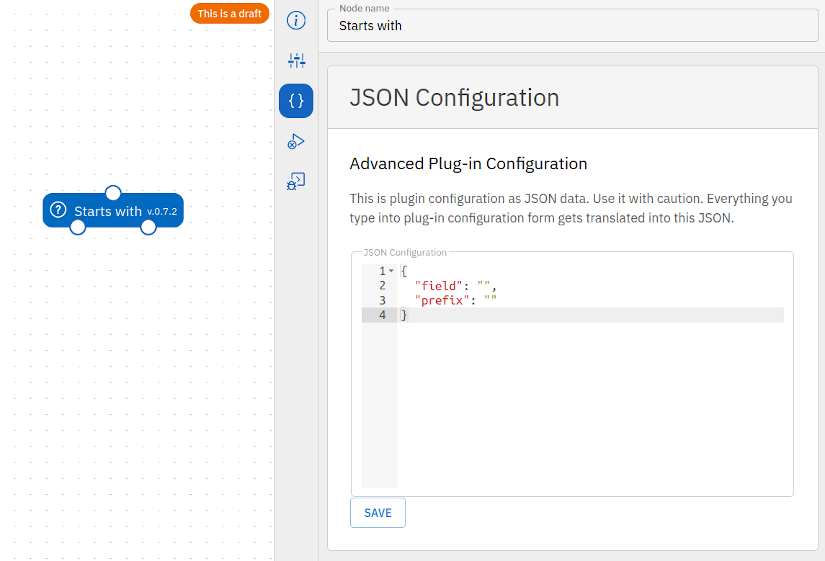Screen dimensions: 825x561
Task: Click the question mark icon on Starts with node
Action: click(58, 210)
